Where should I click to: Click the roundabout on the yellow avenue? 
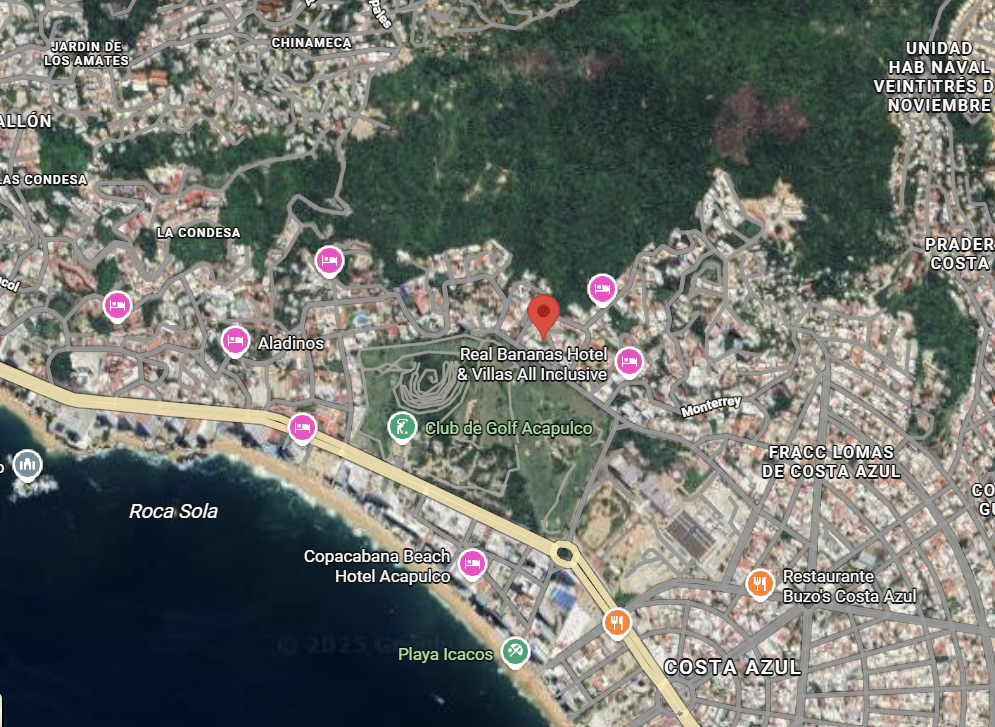point(563,554)
